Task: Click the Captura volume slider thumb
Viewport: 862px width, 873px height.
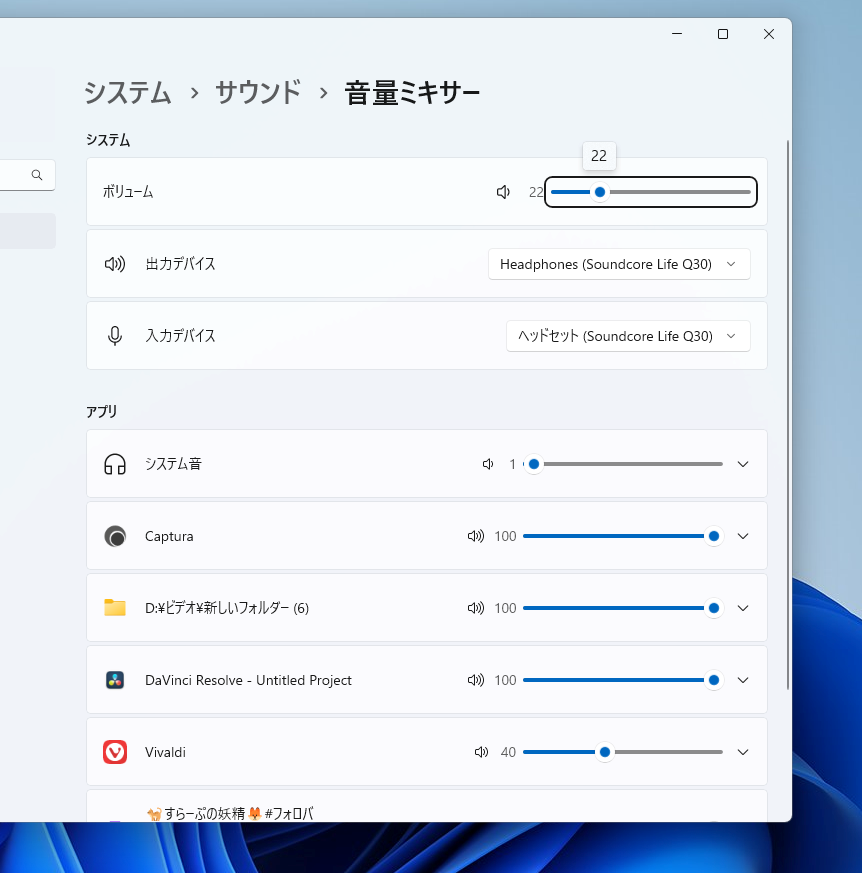Action: click(714, 536)
